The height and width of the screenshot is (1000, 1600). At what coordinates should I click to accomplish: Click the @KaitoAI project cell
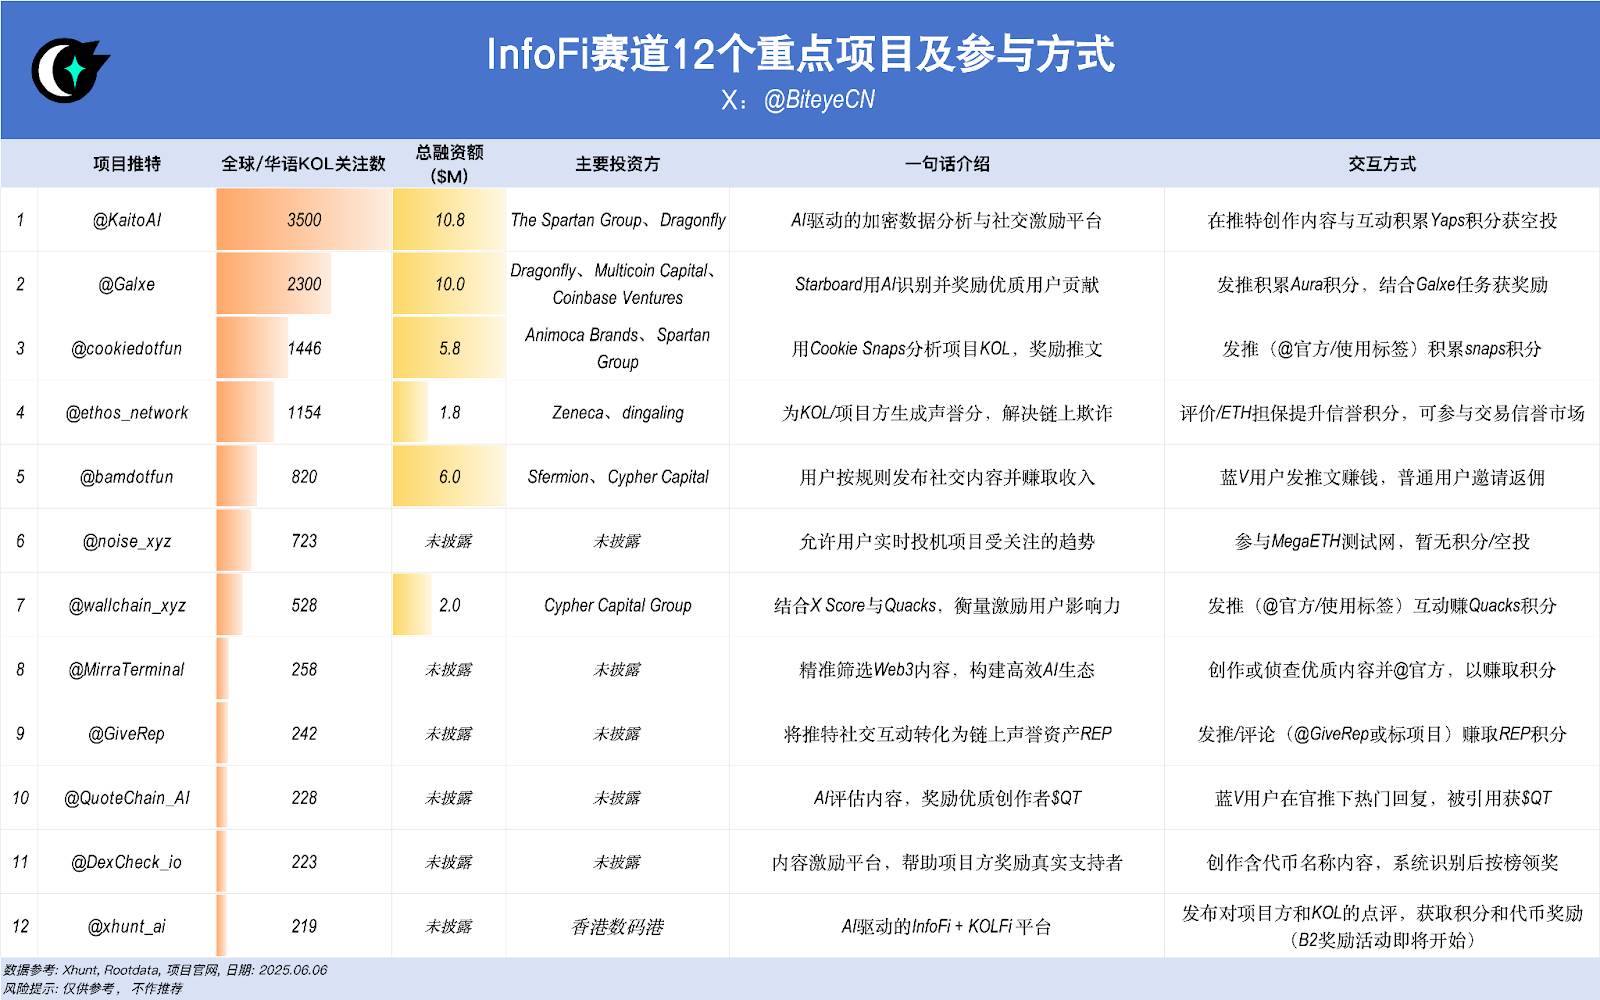[x=127, y=220]
